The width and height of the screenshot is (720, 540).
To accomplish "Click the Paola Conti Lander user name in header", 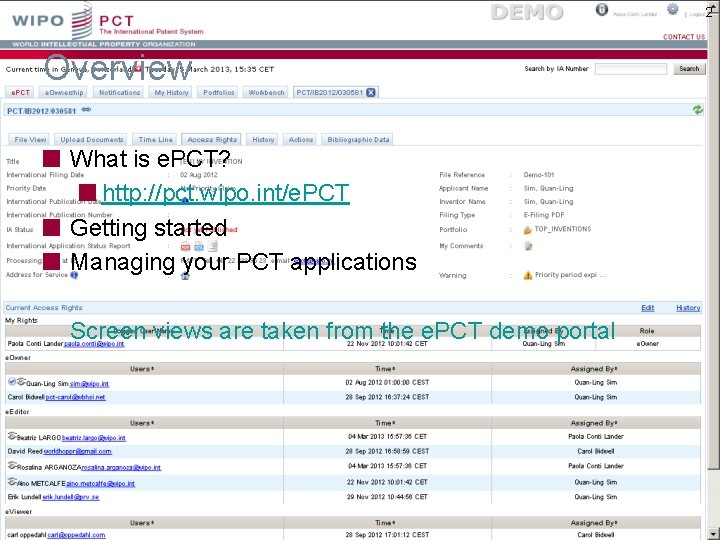I will (x=635, y=15).
